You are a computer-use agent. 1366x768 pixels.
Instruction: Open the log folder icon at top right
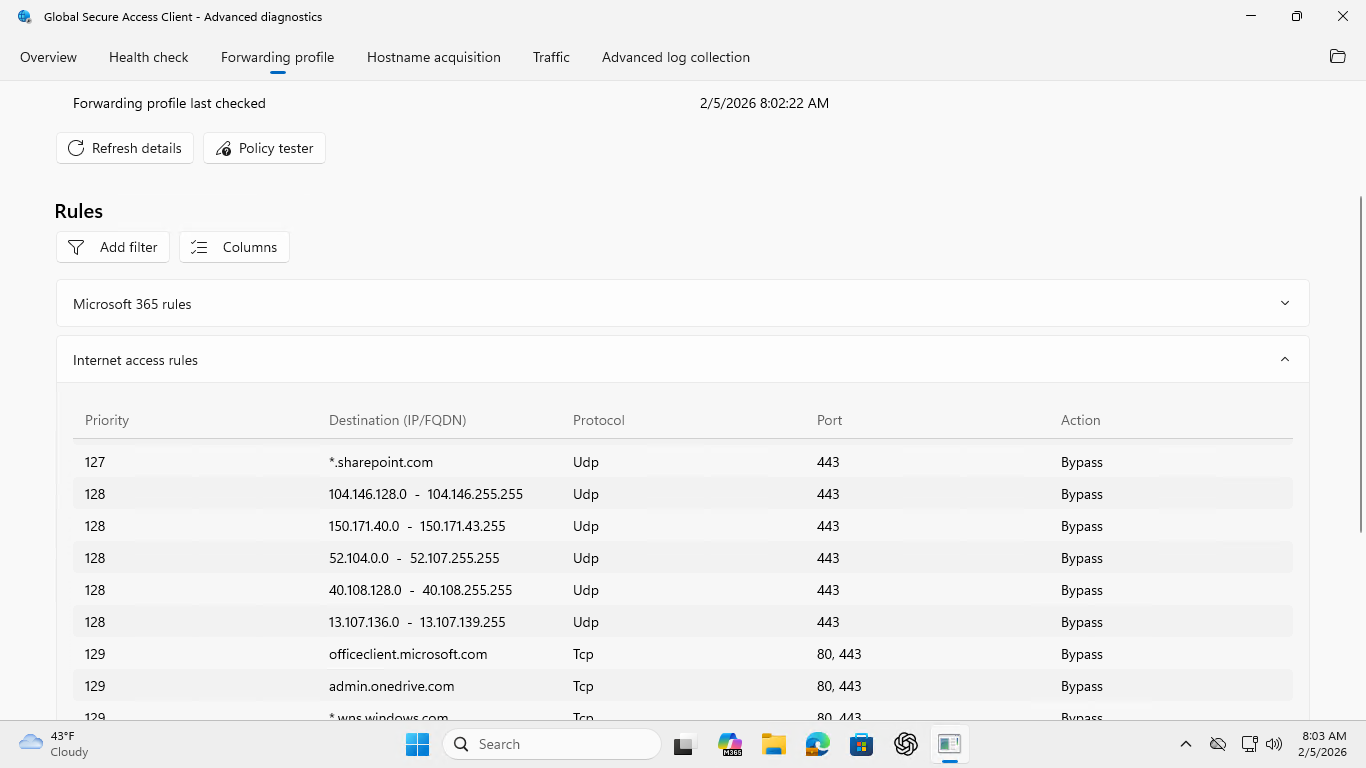click(1337, 57)
